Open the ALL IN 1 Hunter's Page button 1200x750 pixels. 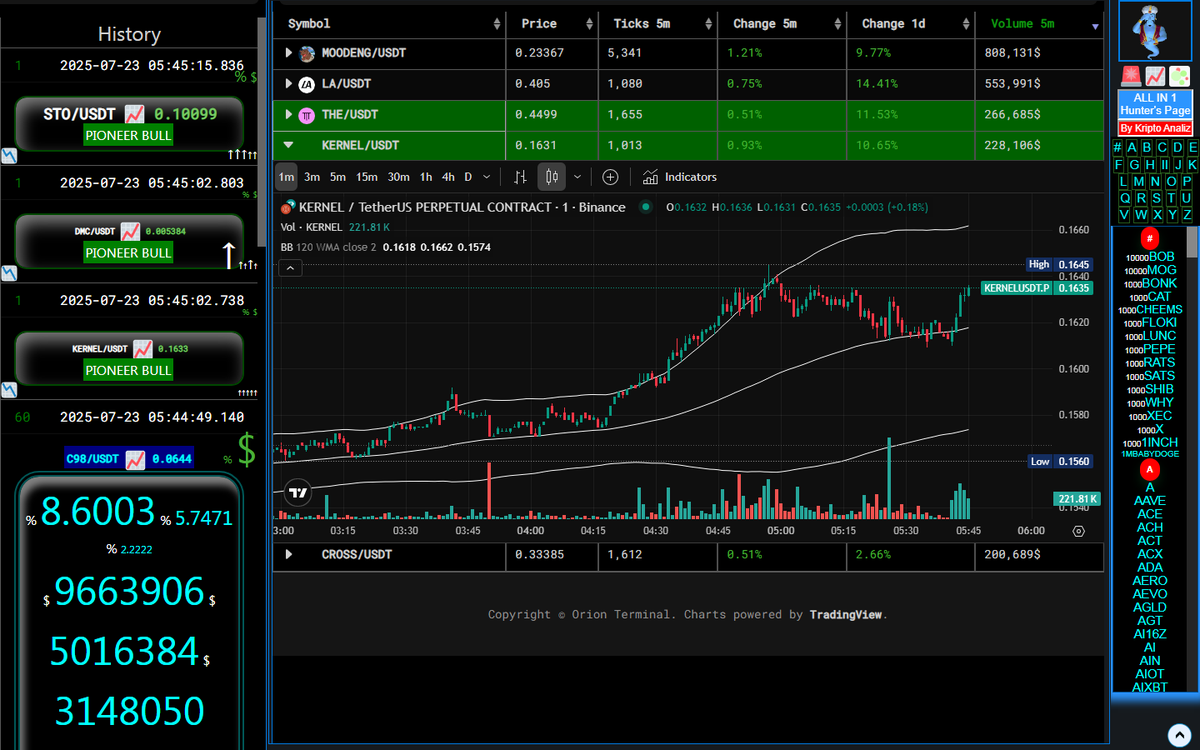(1155, 104)
